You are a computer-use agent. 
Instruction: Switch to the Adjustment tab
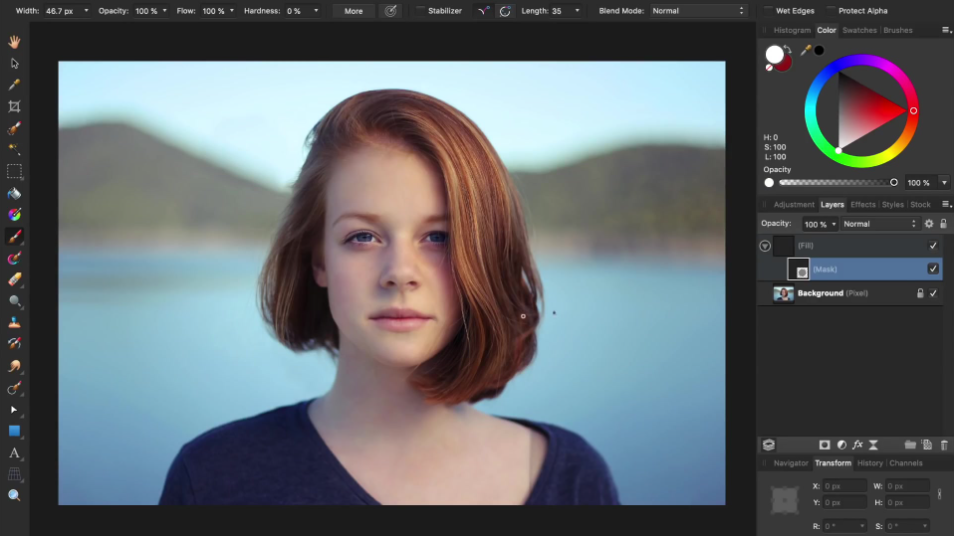[x=793, y=204]
